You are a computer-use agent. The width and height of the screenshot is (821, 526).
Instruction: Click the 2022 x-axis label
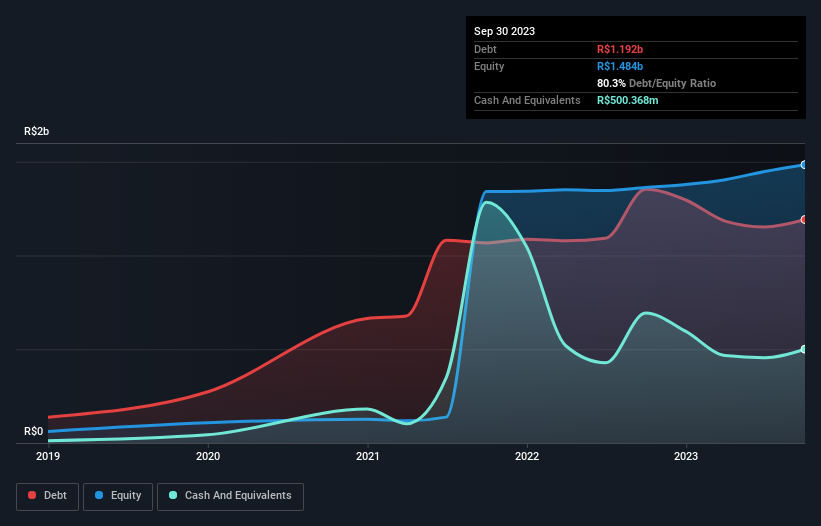pyautogui.click(x=527, y=456)
